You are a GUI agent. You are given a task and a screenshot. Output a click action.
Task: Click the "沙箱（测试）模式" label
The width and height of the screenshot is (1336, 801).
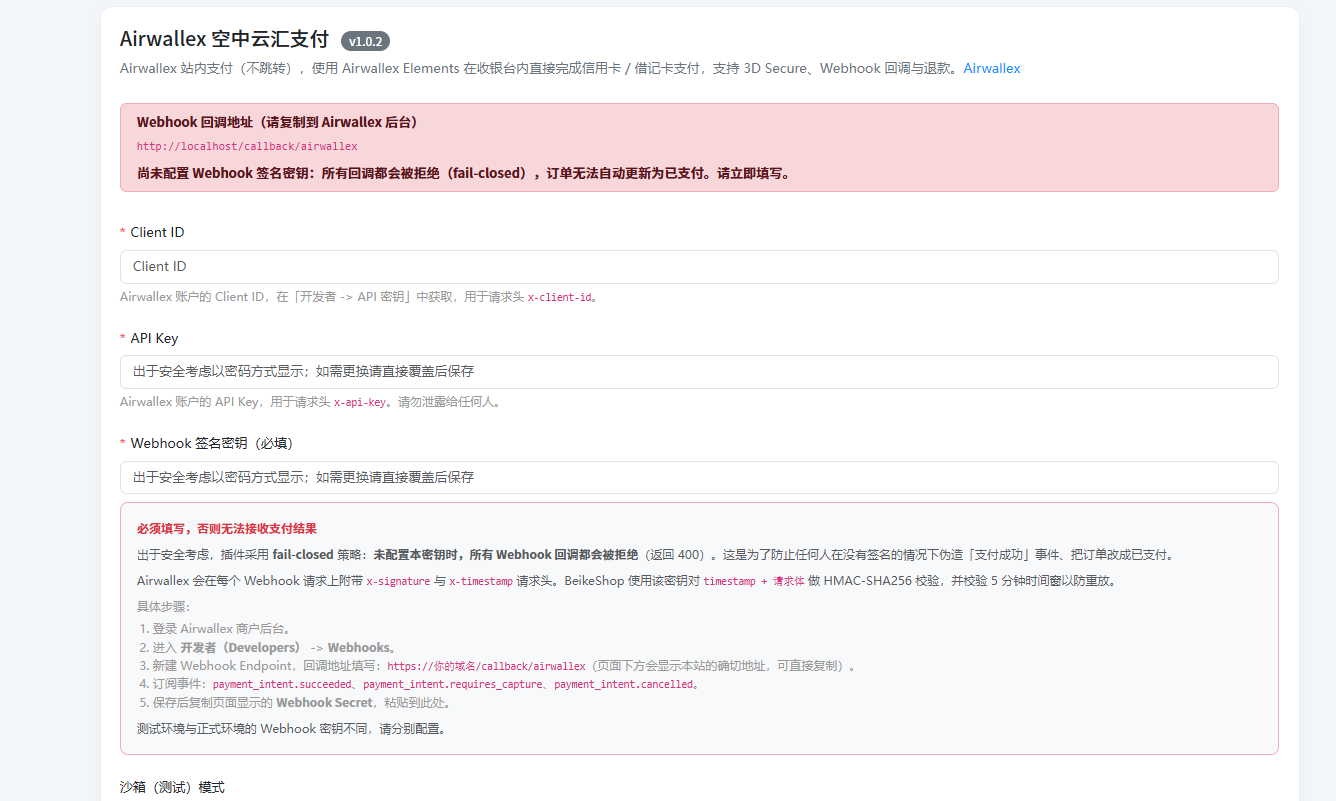[172, 788]
